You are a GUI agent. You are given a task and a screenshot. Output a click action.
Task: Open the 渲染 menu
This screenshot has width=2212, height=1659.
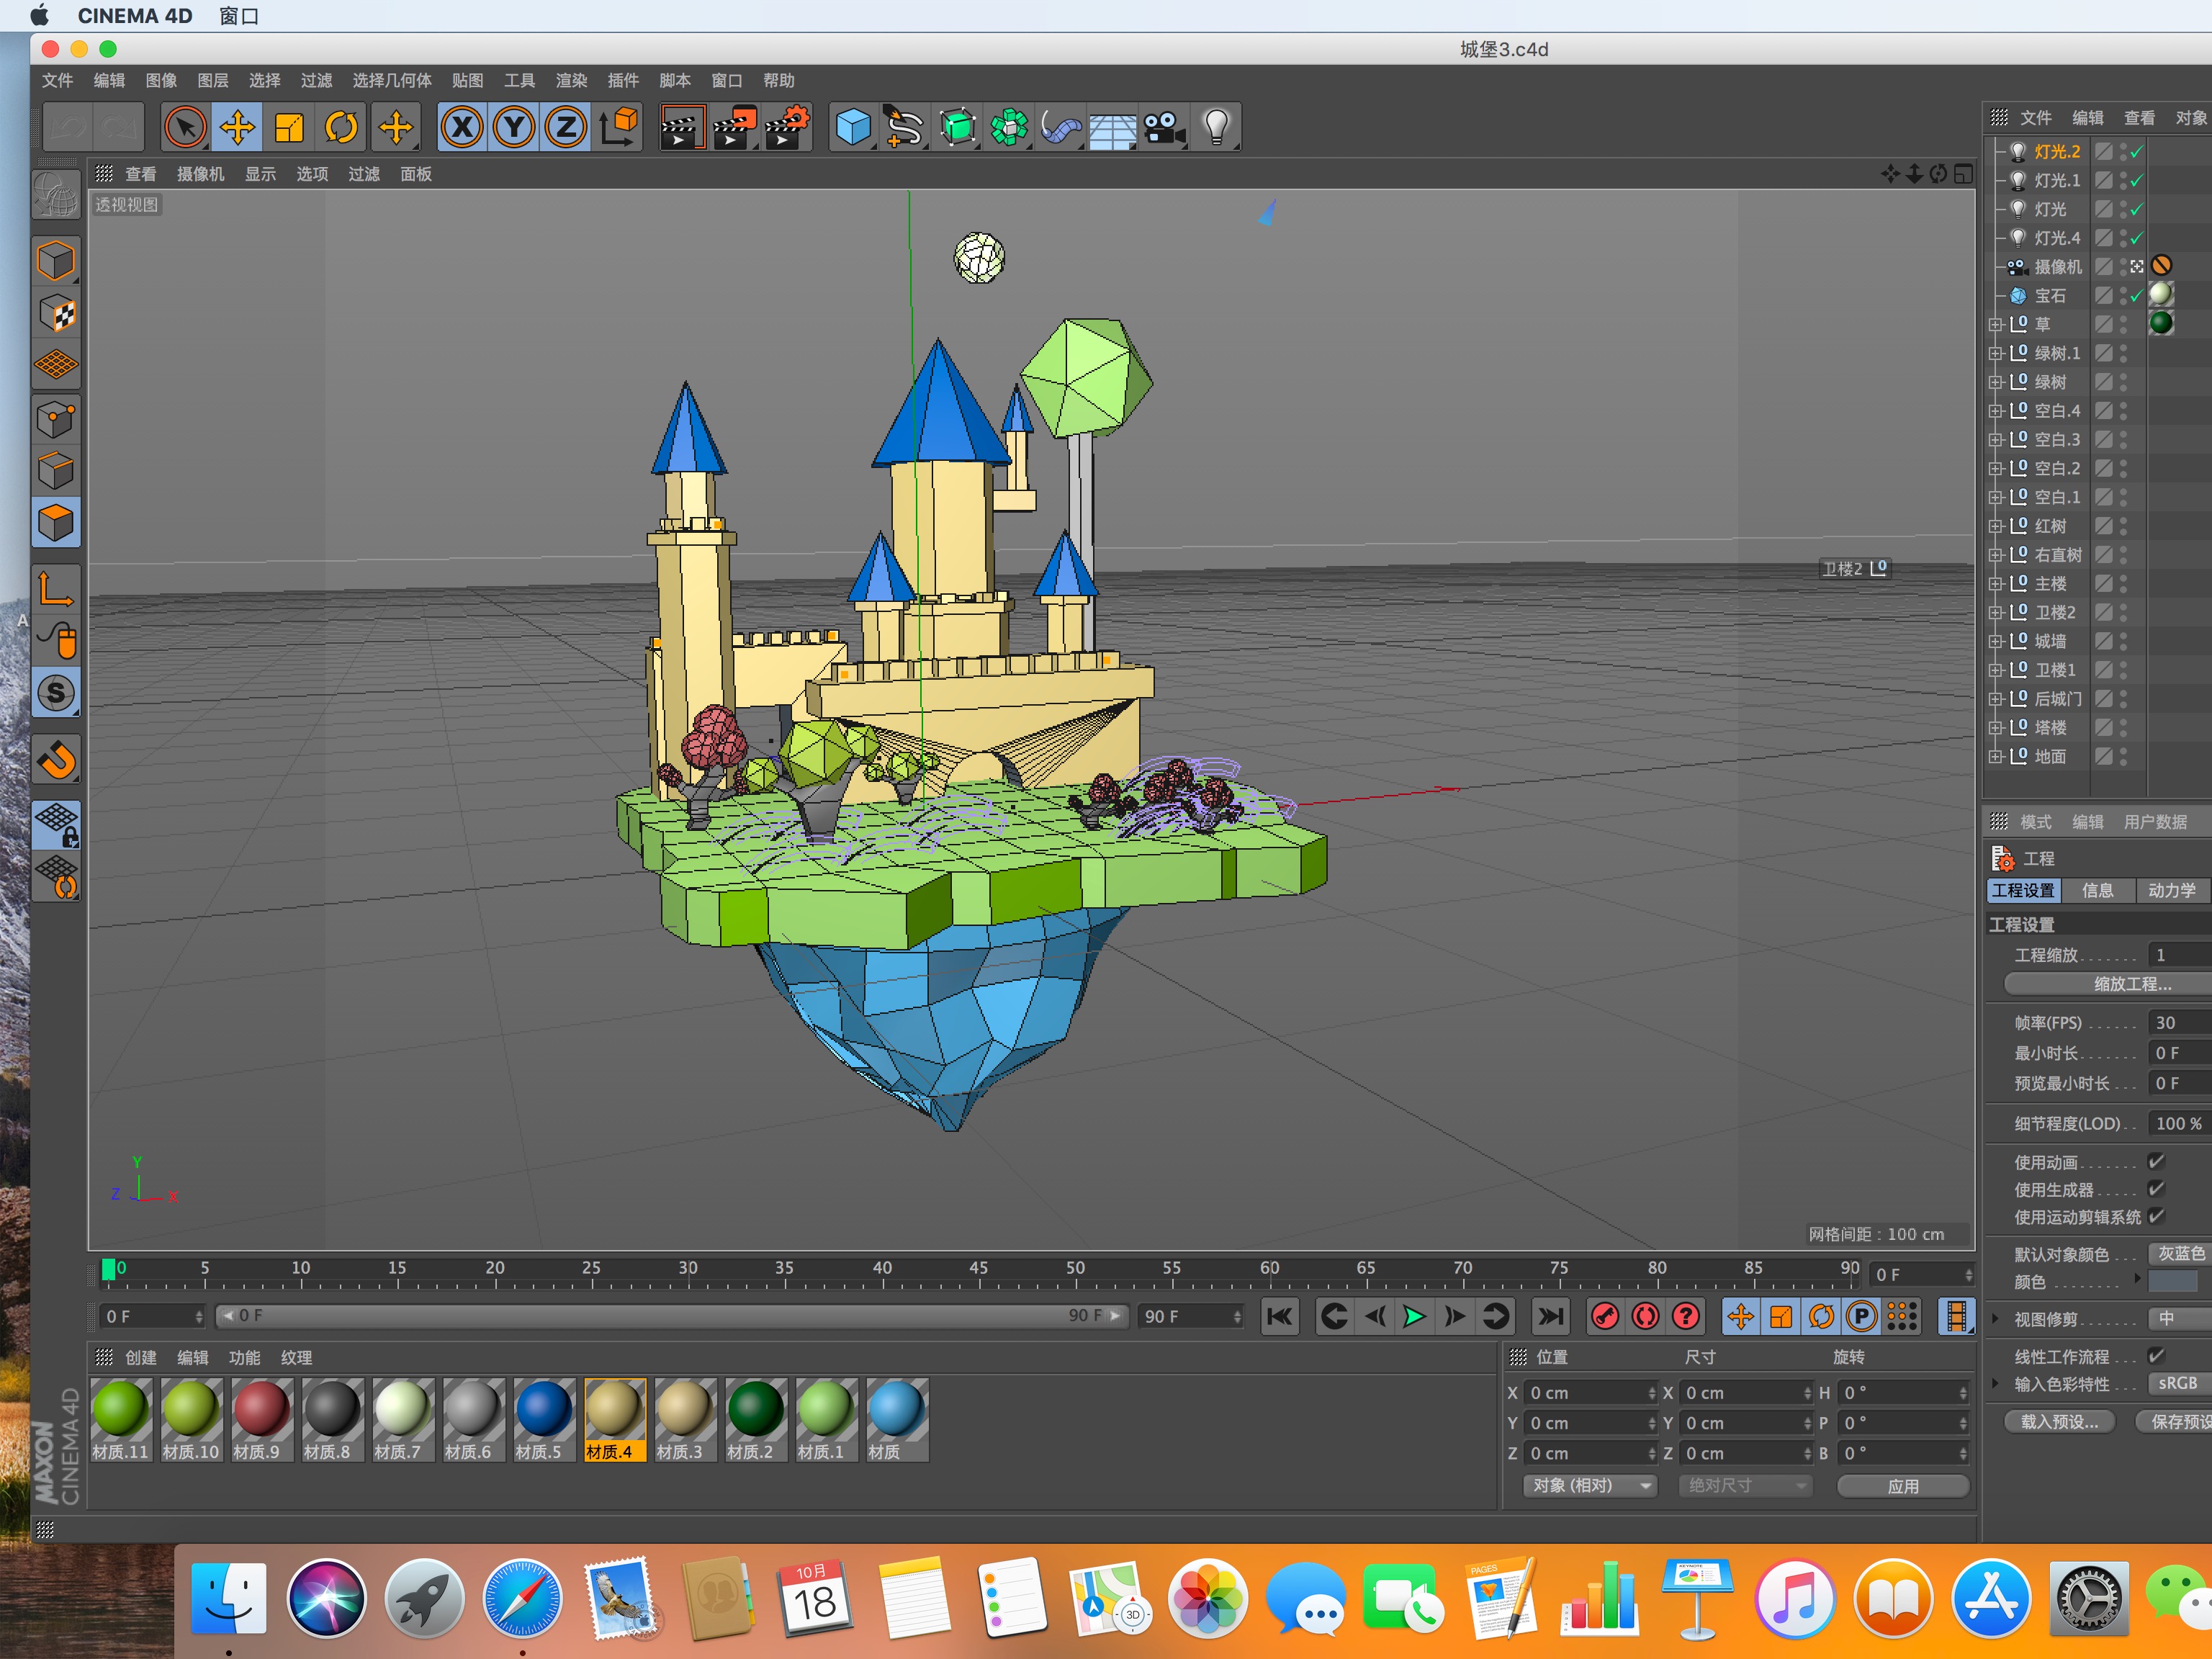pyautogui.click(x=571, y=80)
